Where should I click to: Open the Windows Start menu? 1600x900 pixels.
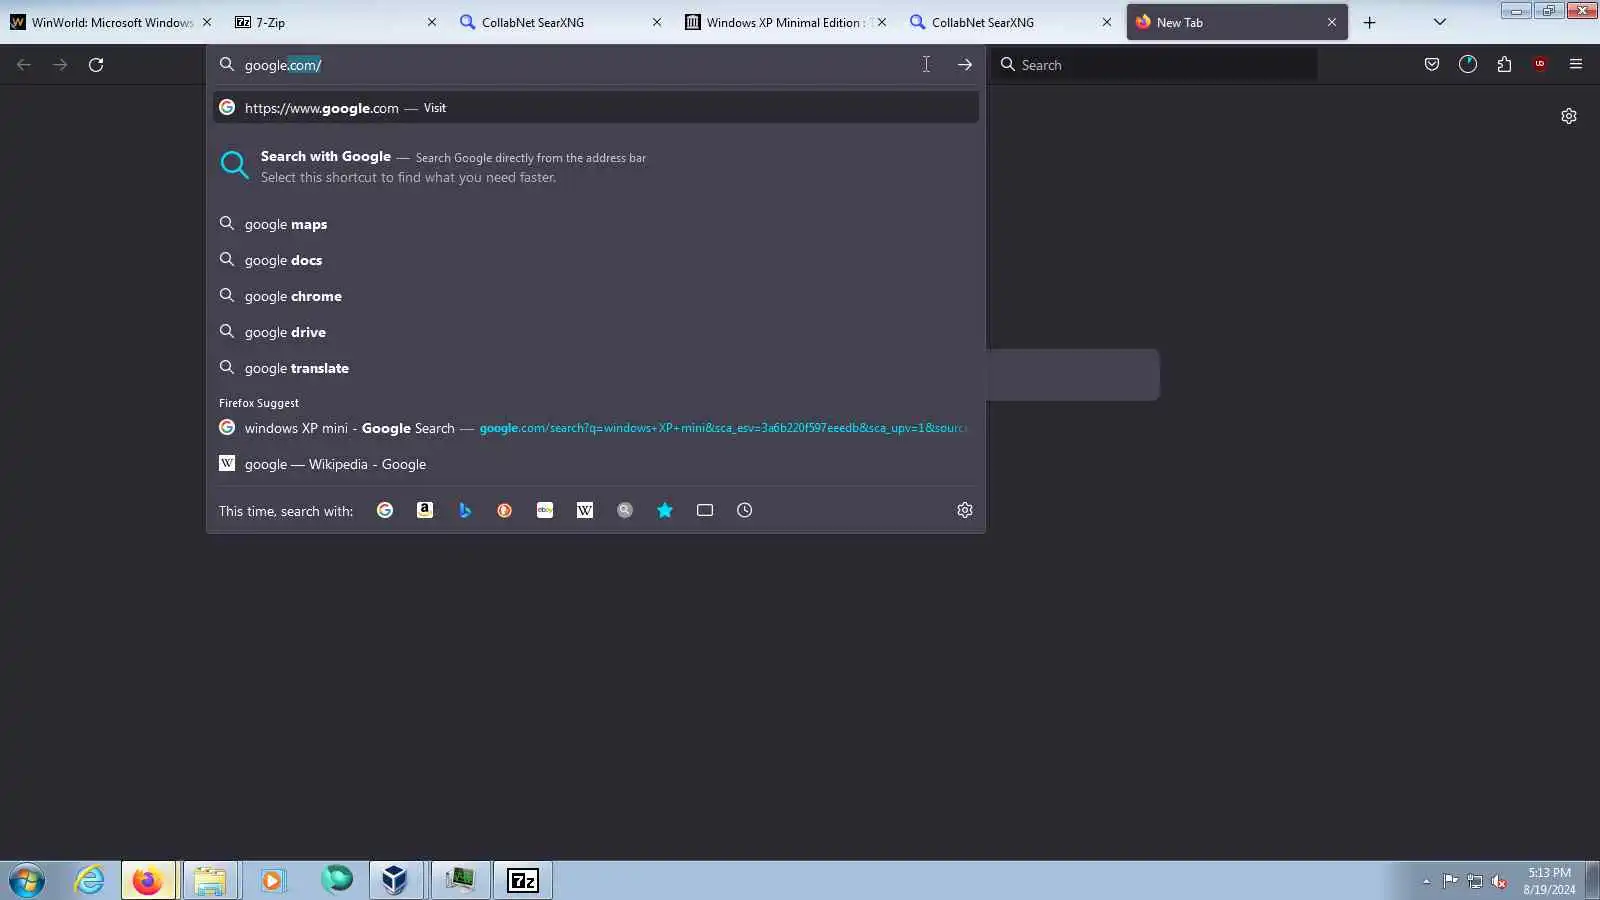pyautogui.click(x=27, y=880)
